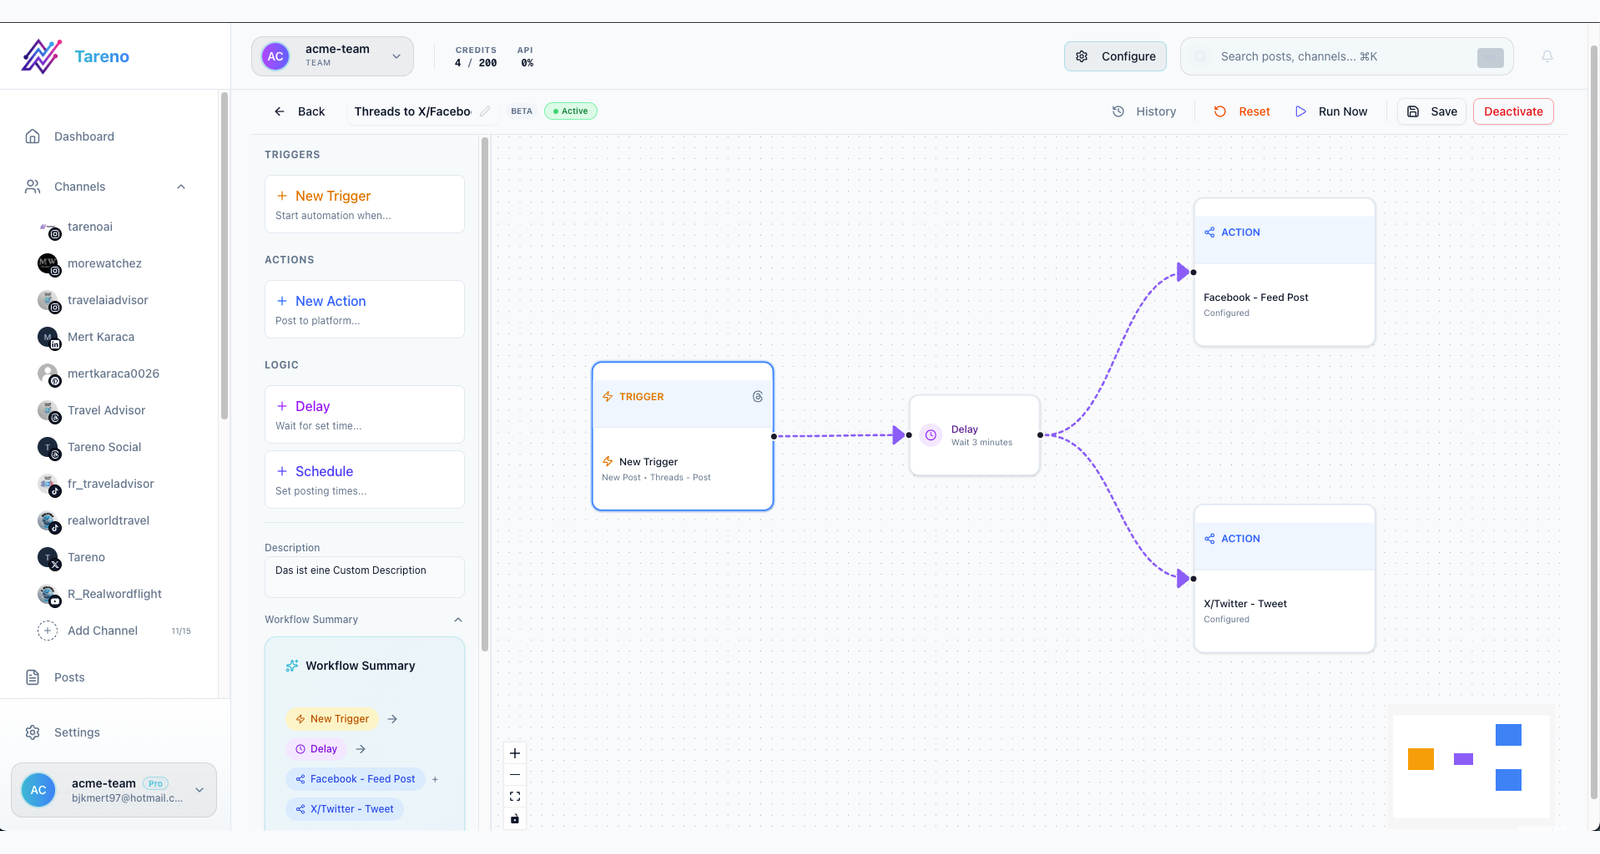Go Back to previous page
The width and height of the screenshot is (1600, 854).
tap(299, 111)
